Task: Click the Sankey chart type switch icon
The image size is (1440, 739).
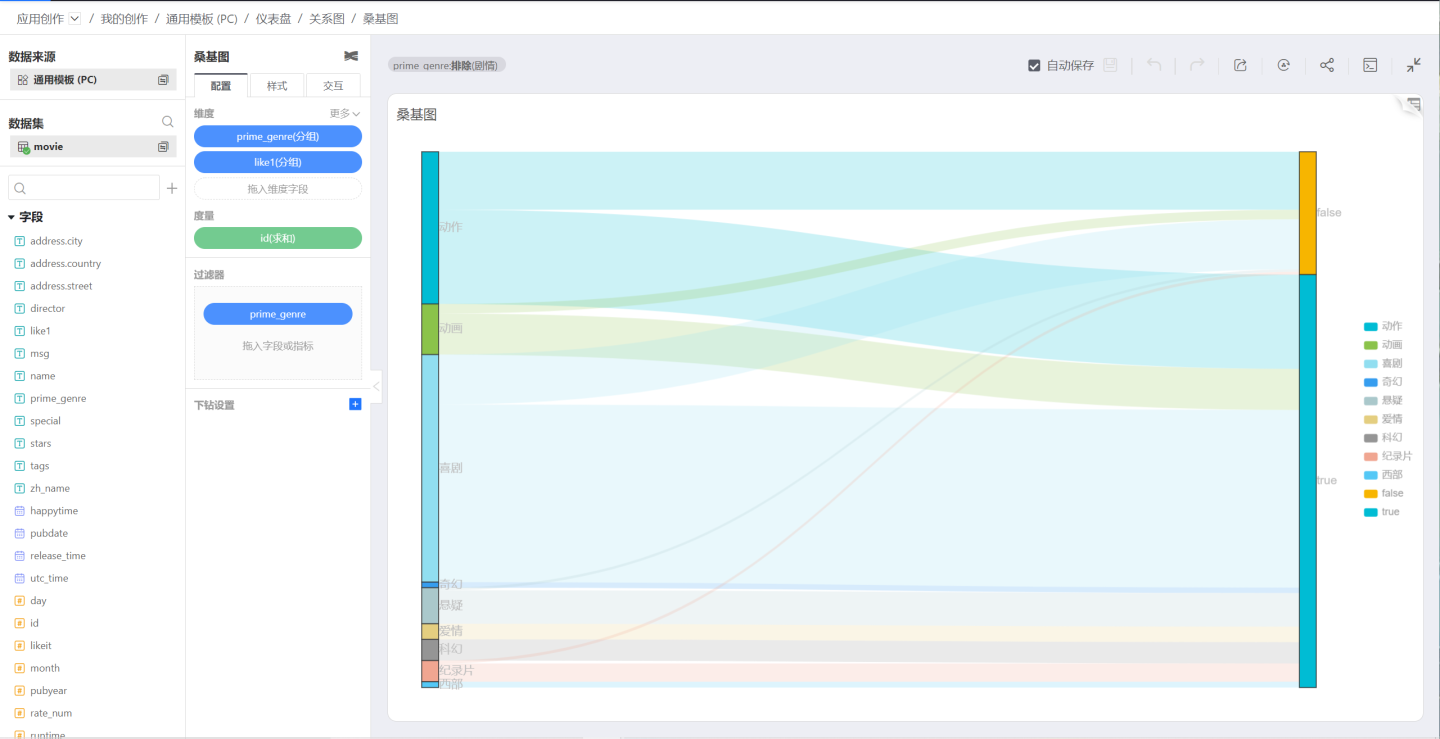Action: click(351, 57)
